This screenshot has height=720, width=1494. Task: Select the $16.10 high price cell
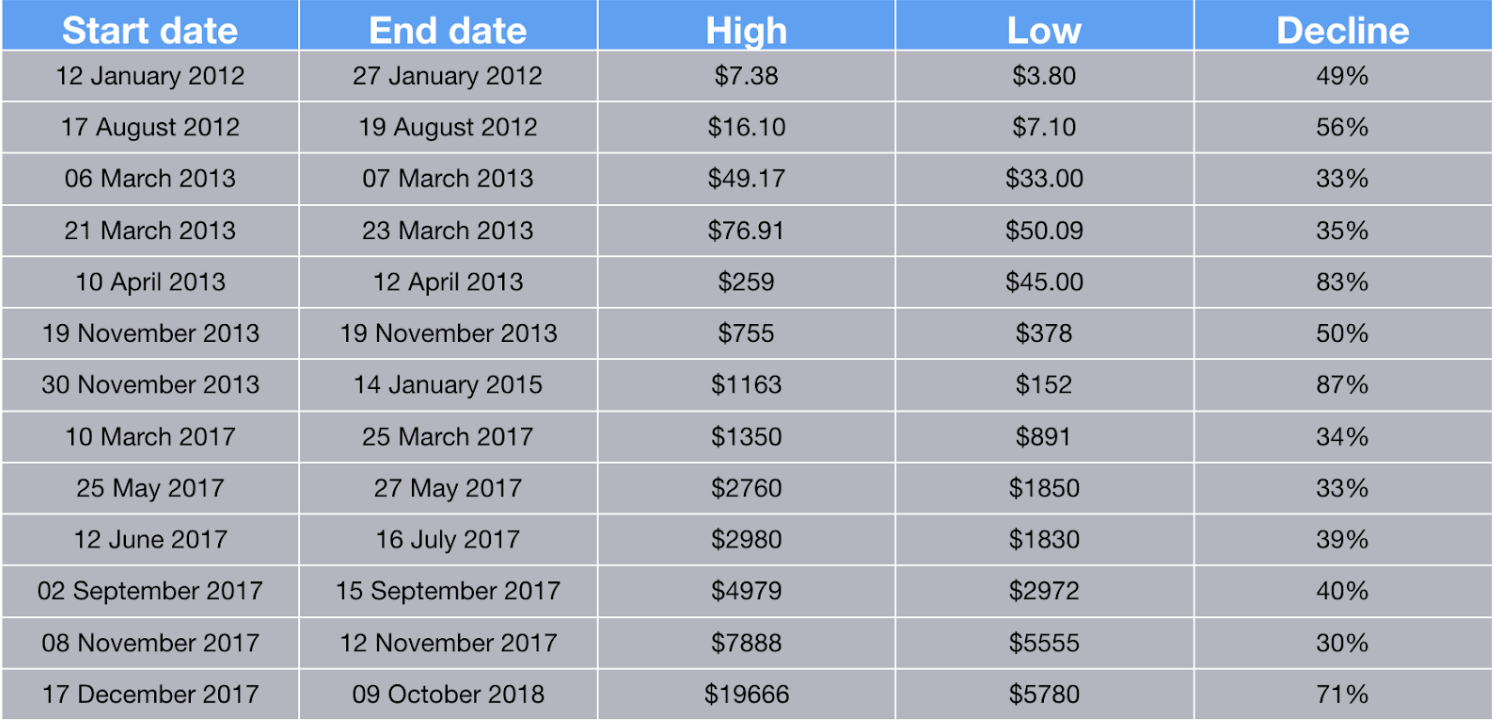[746, 127]
